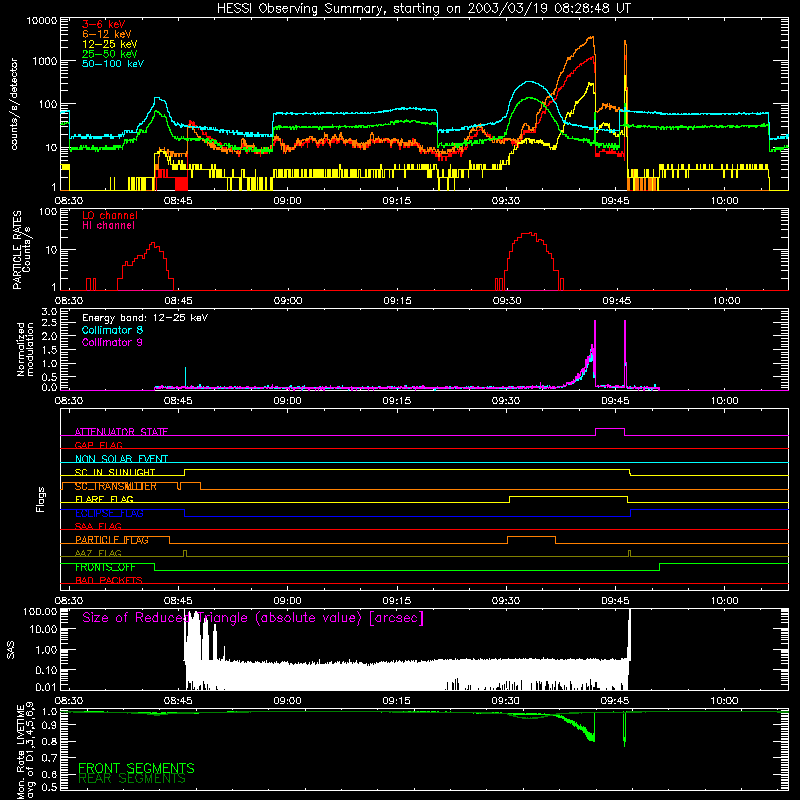Click the LO channel legend label
This screenshot has height=800, width=800.
(x=110, y=215)
